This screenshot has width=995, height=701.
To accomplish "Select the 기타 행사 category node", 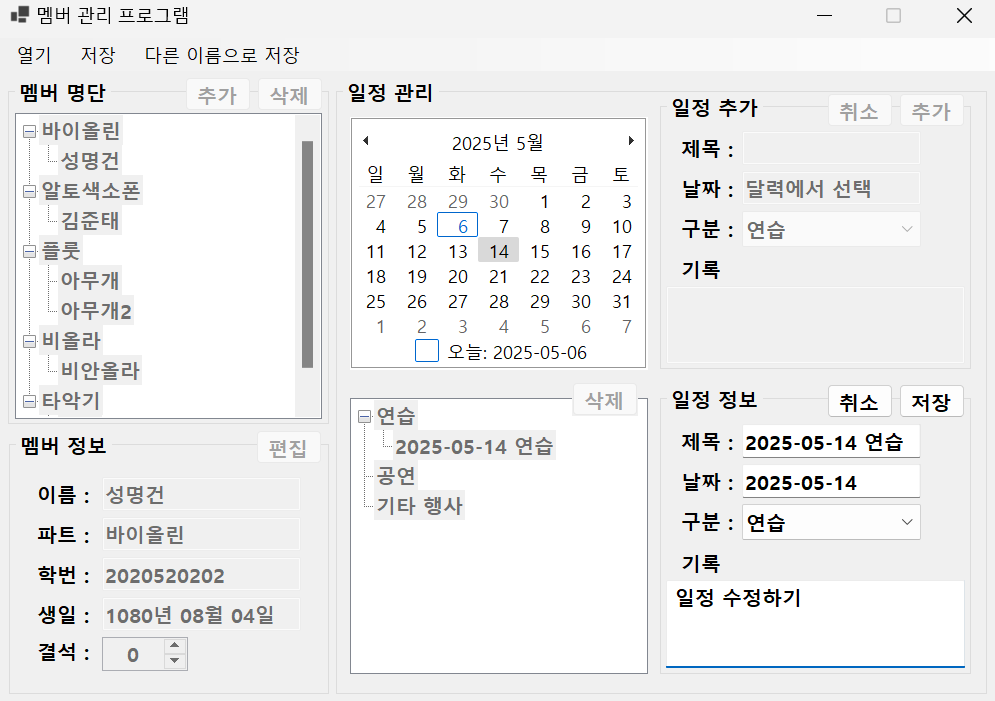I will point(419,506).
